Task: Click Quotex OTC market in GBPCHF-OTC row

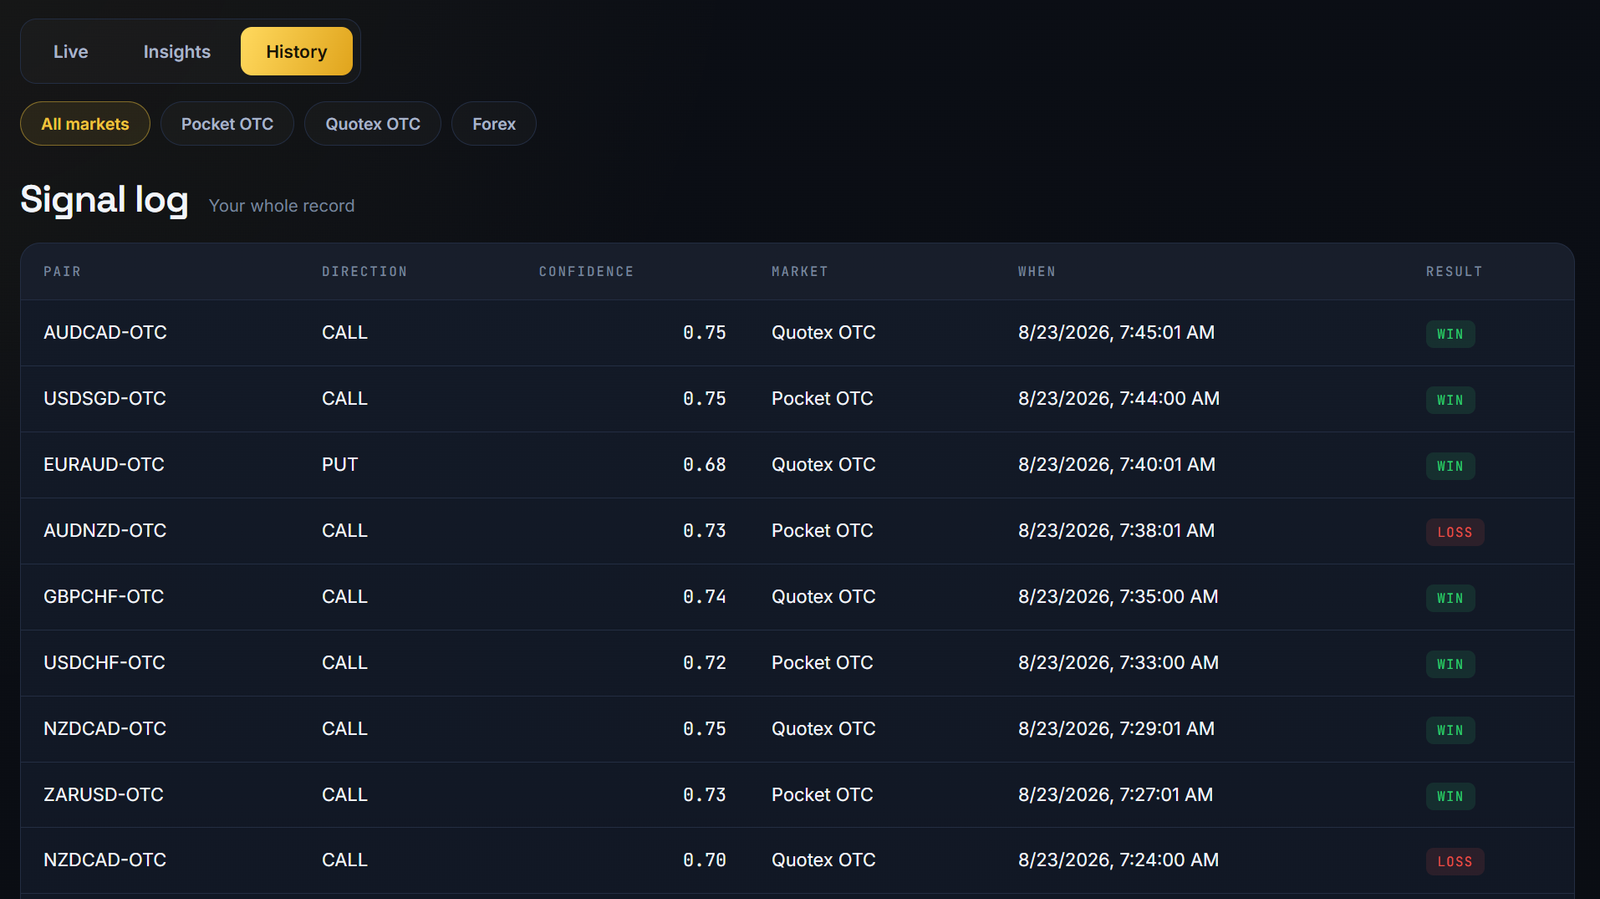Action: [x=823, y=596]
